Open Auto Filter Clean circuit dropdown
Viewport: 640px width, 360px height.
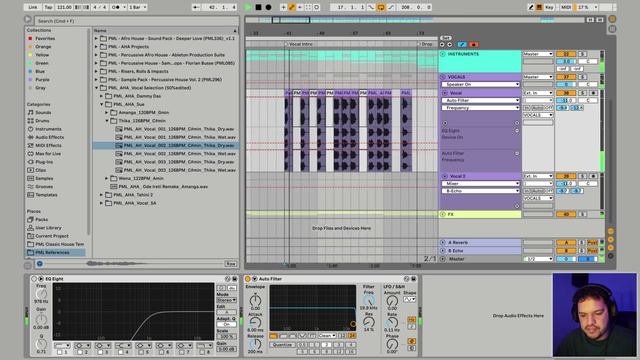(x=327, y=336)
